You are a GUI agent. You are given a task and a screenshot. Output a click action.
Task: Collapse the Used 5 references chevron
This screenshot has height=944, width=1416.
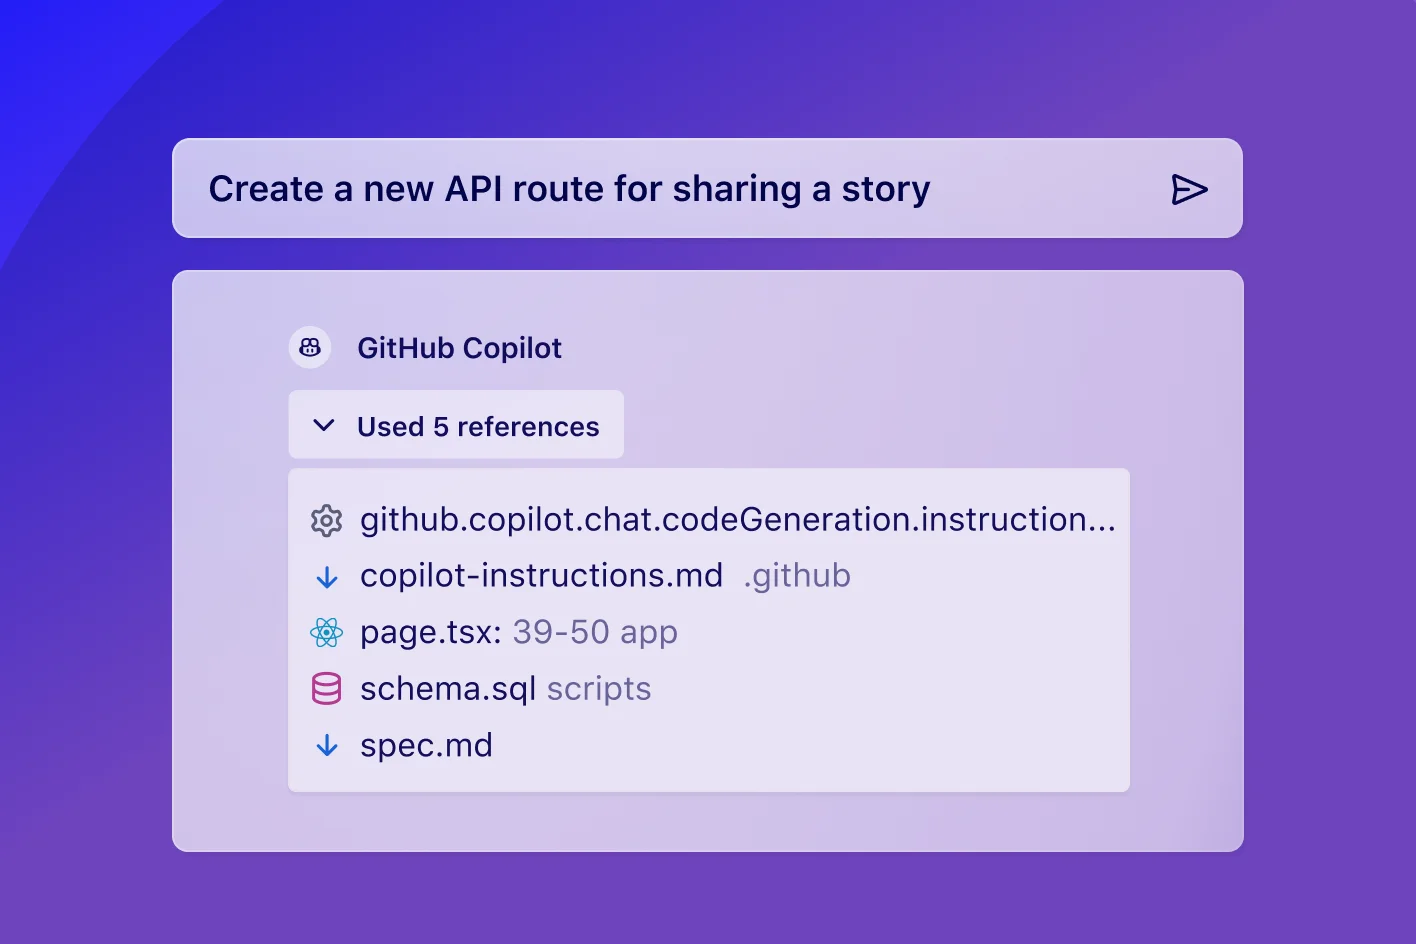(x=323, y=425)
